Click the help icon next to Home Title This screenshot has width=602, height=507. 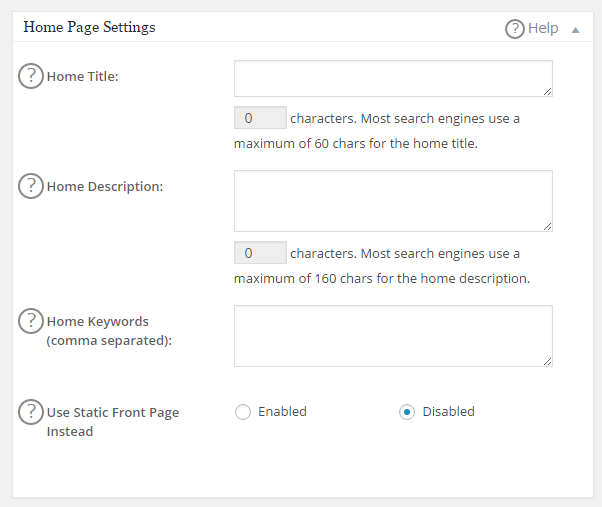coord(31,76)
